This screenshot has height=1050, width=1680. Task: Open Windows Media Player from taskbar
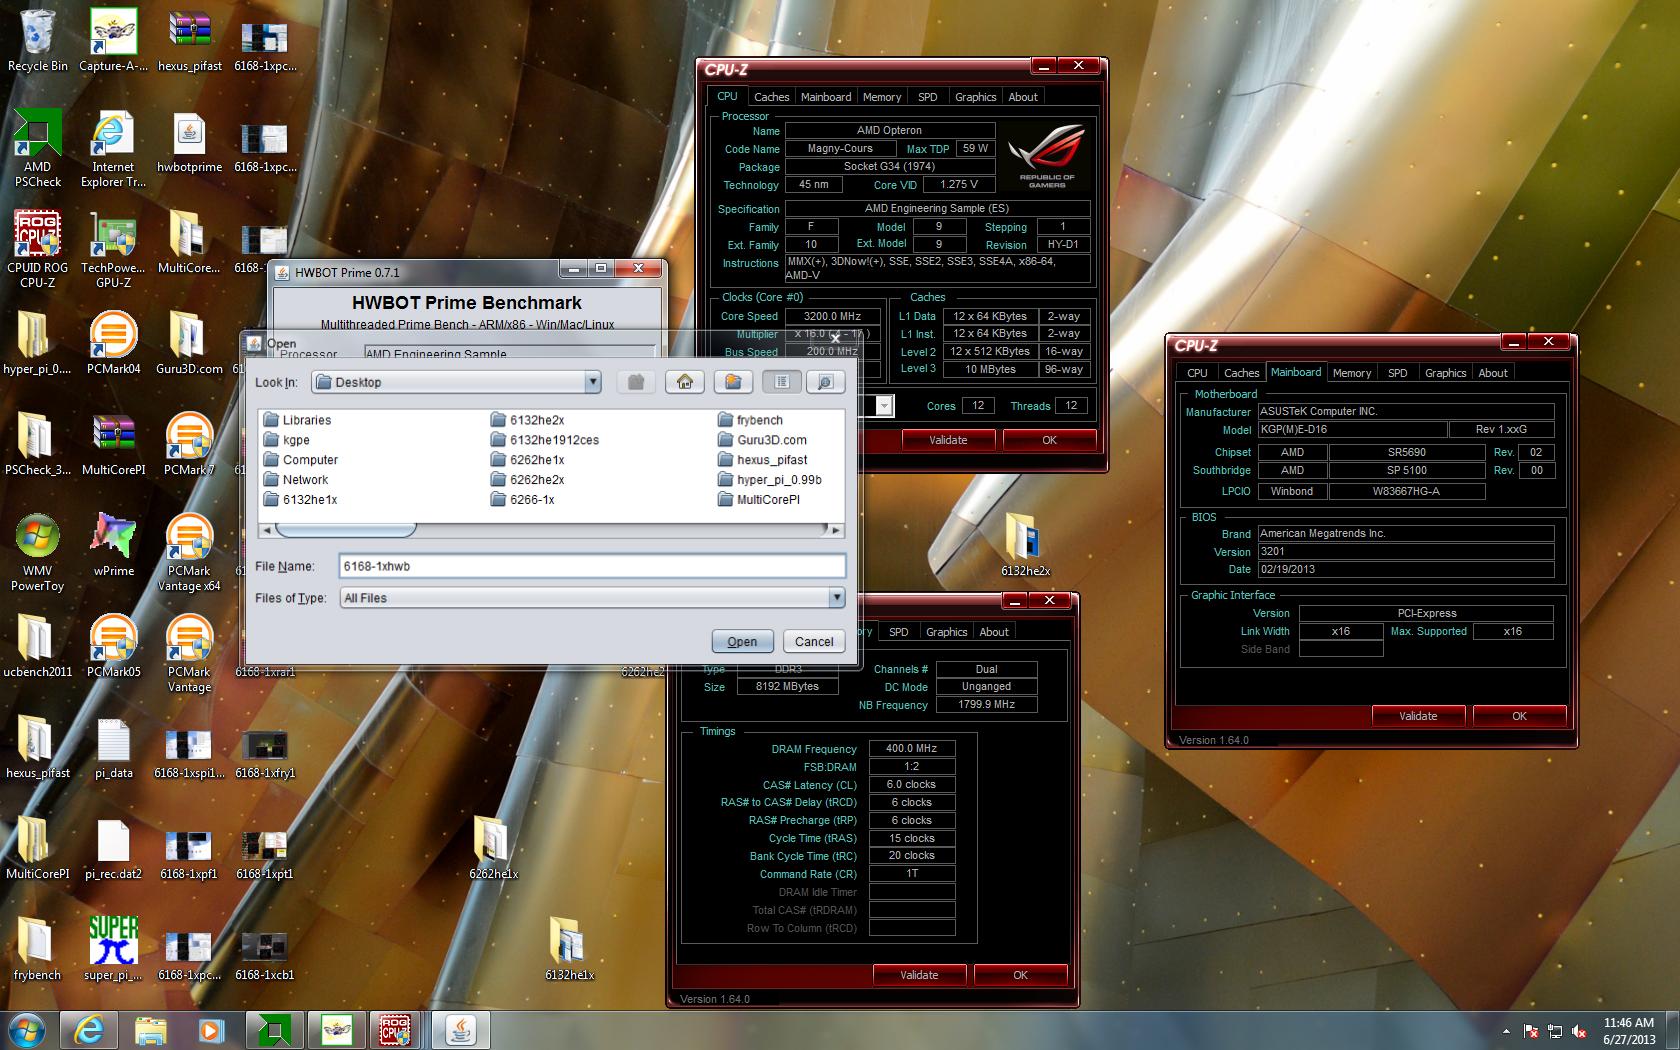coord(210,1029)
